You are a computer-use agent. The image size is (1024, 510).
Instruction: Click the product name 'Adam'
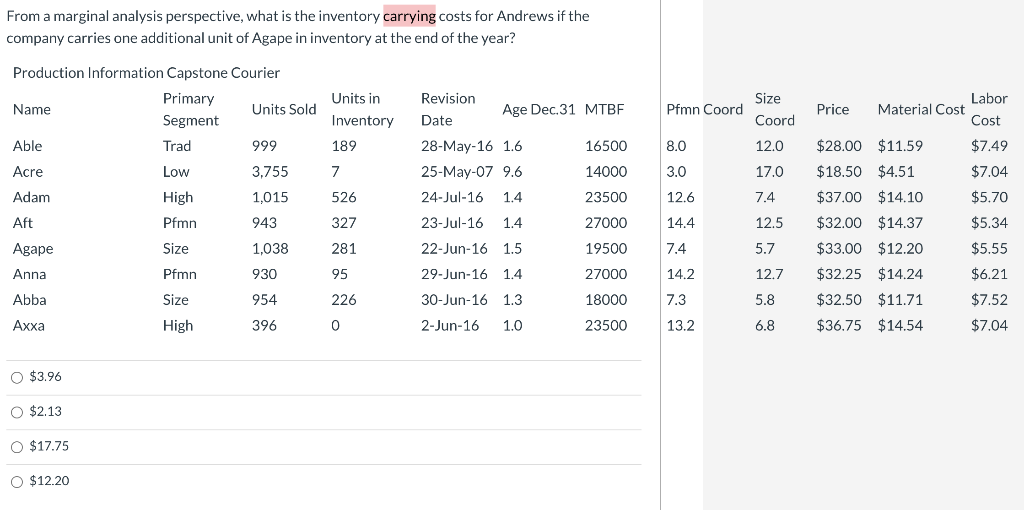[31, 197]
